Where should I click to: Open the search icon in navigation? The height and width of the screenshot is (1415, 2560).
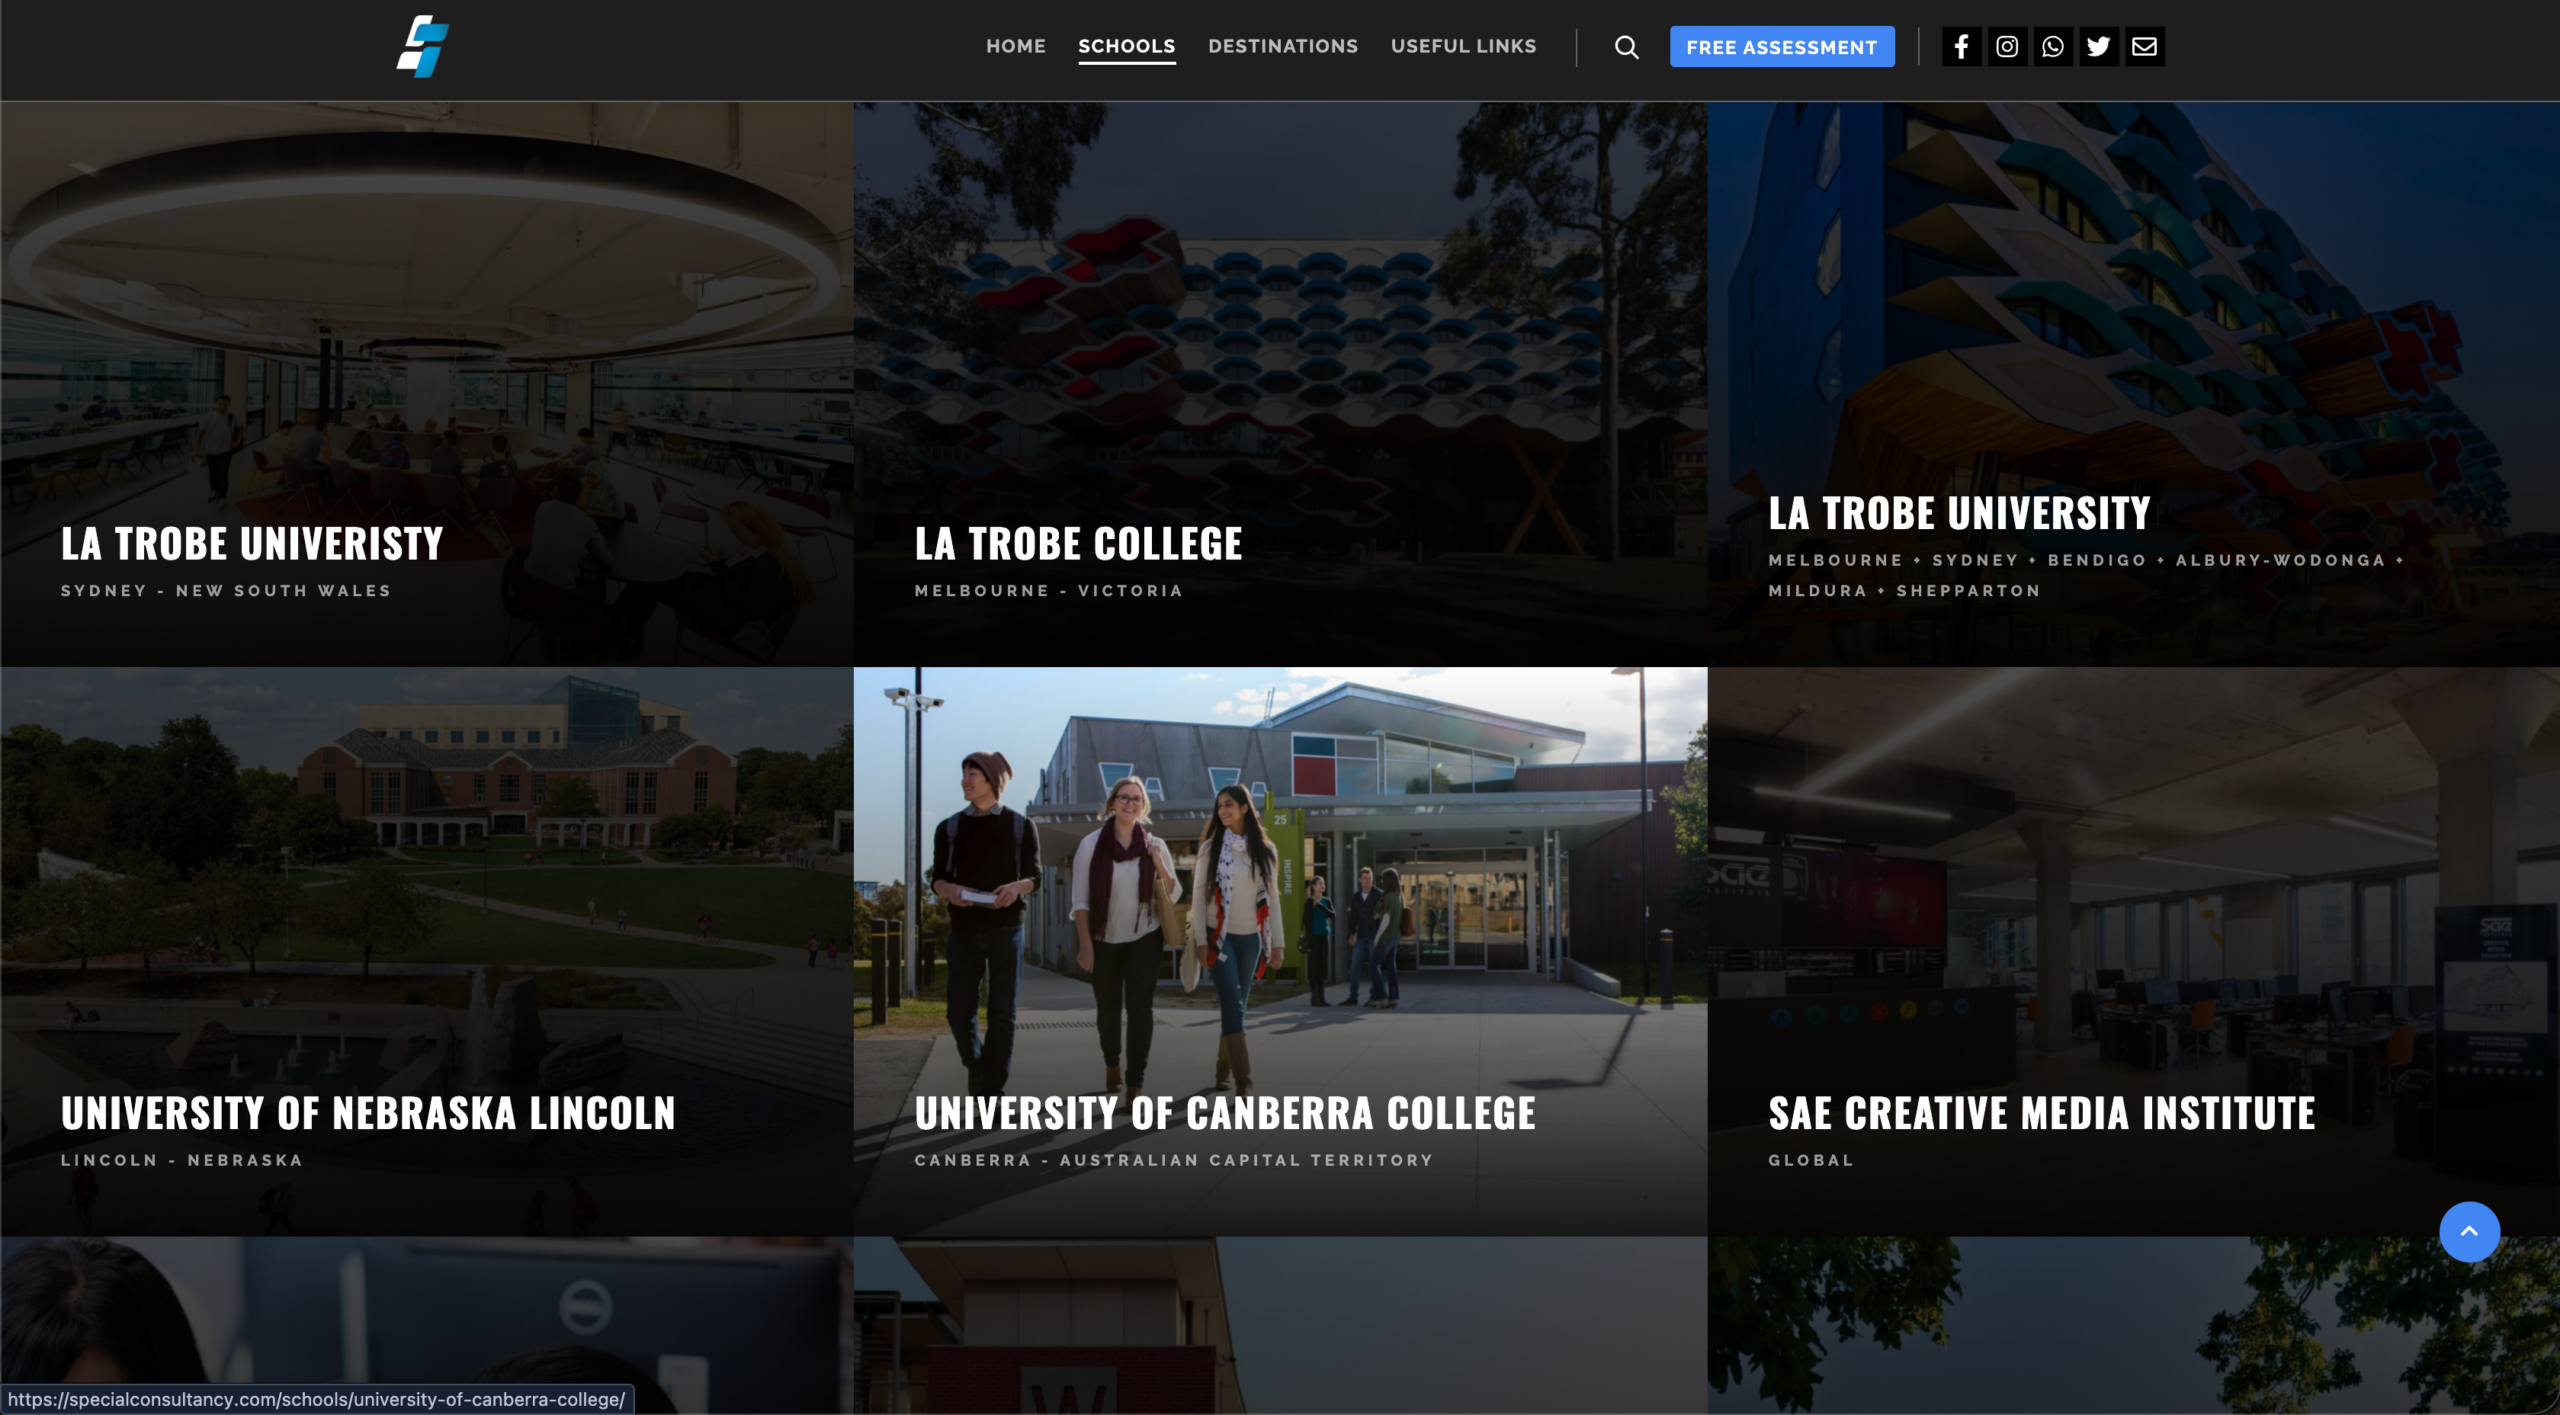coord(1626,47)
